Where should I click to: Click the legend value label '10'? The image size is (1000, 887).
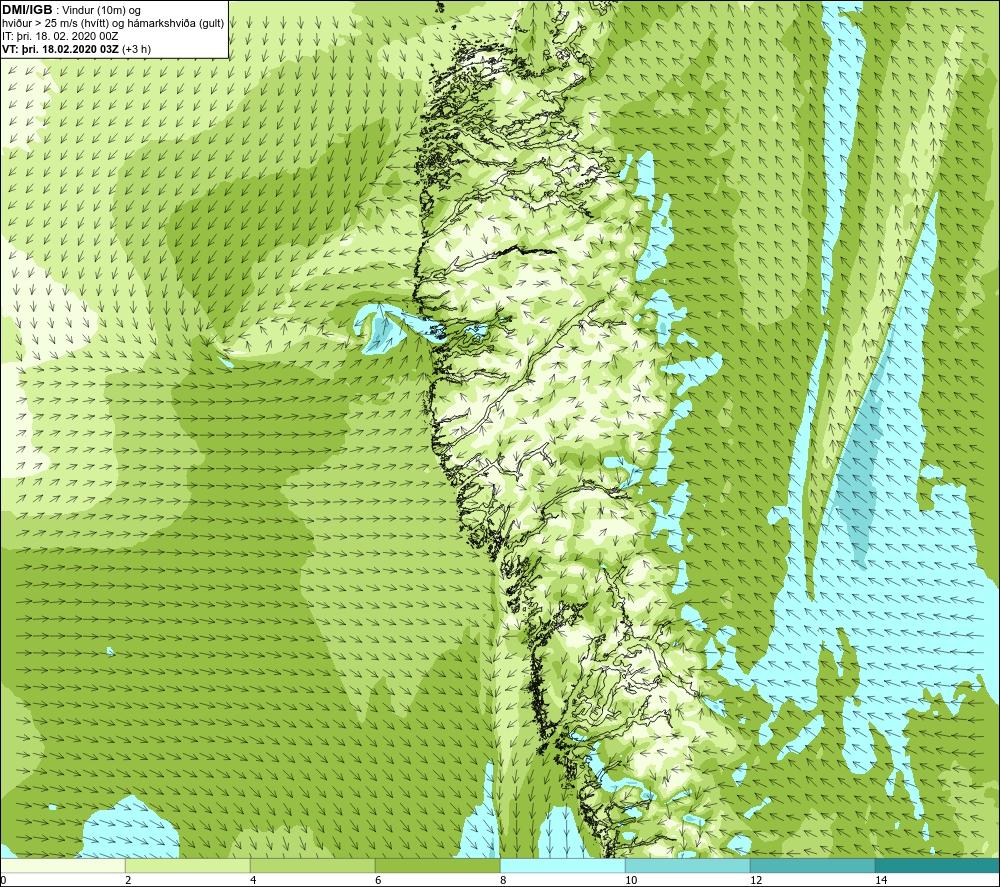[631, 880]
